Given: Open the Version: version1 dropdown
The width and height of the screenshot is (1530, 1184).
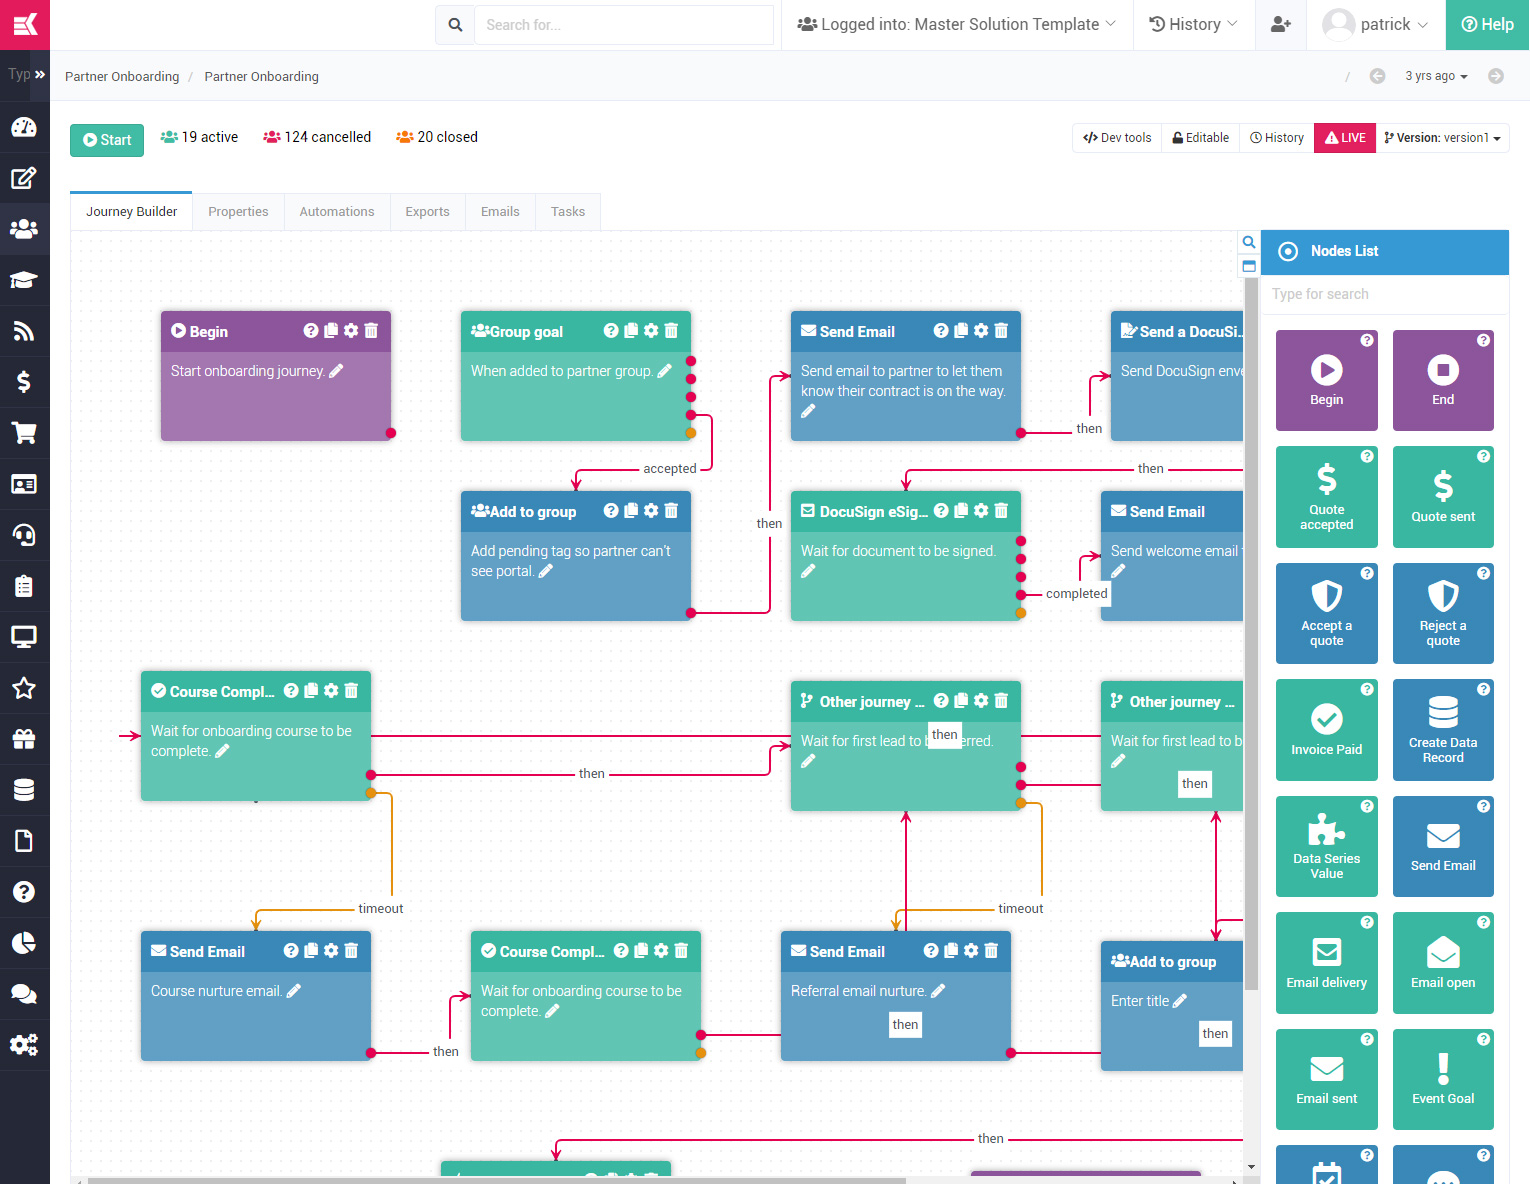Looking at the screenshot, I should click(x=1442, y=138).
